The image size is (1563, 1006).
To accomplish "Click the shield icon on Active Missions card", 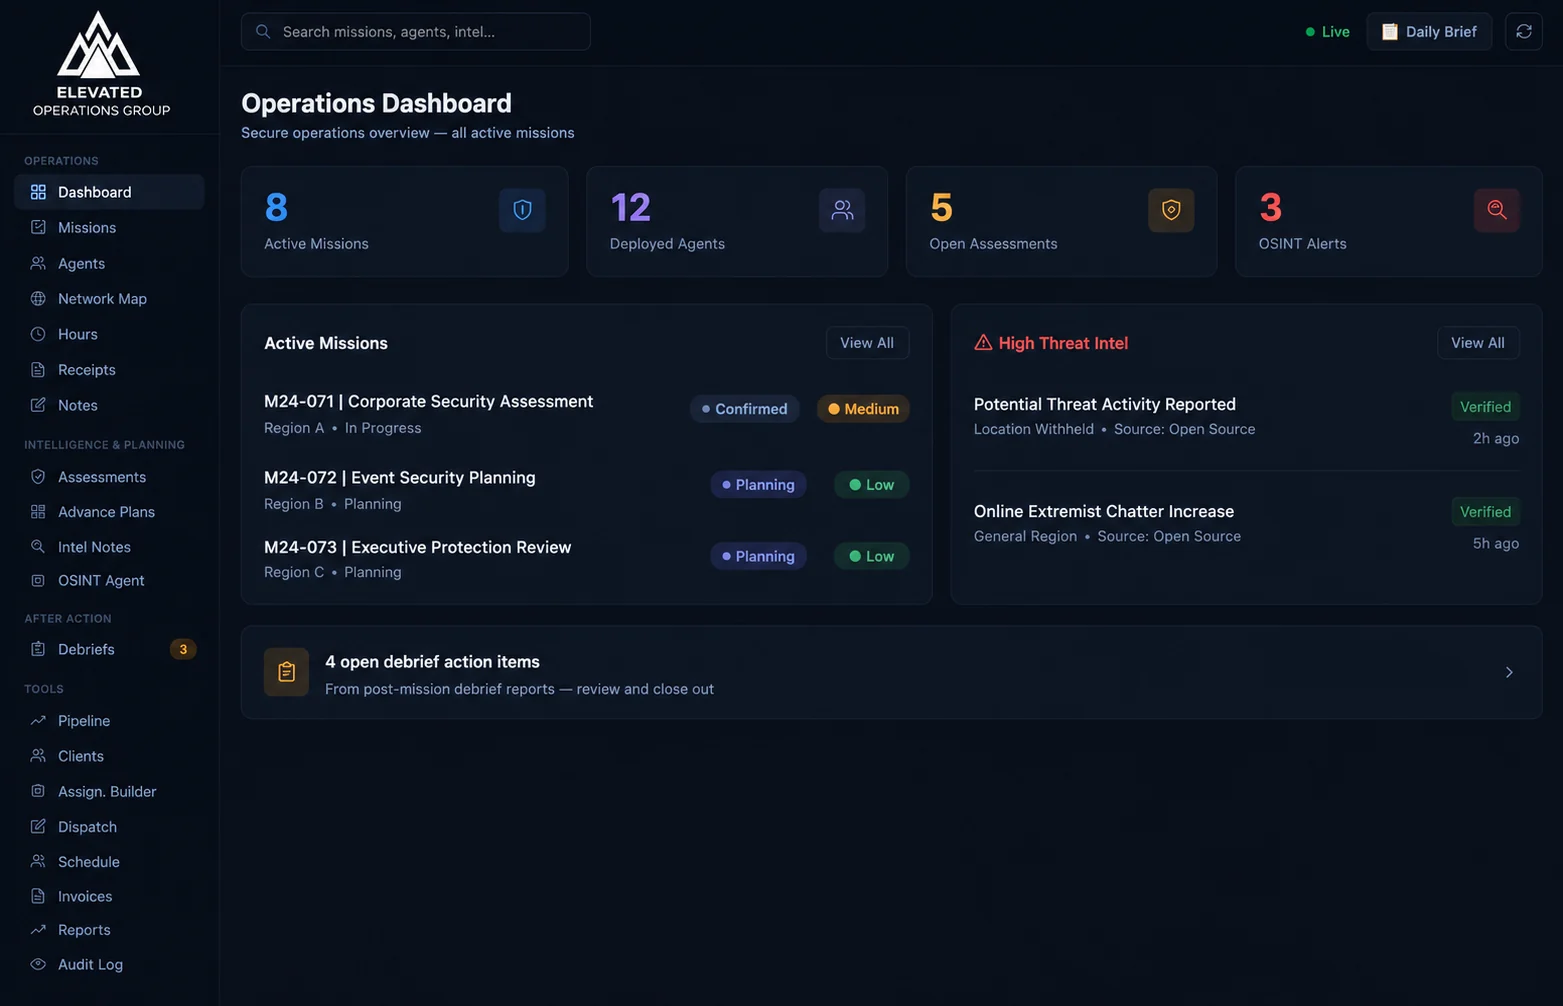I will (x=522, y=210).
